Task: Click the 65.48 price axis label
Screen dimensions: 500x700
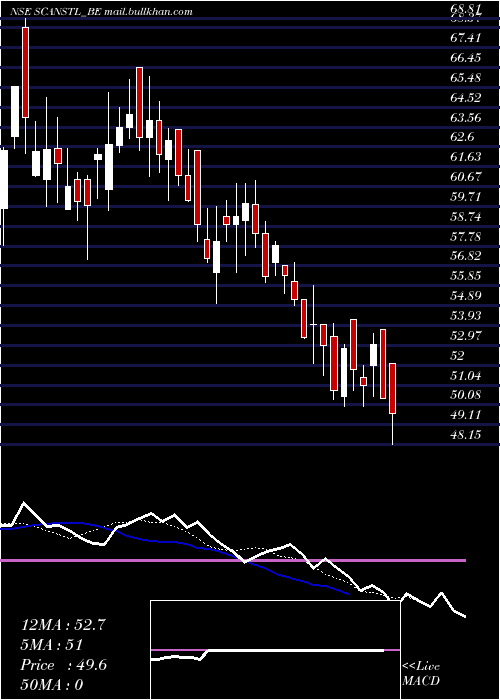Action: pyautogui.click(x=466, y=78)
